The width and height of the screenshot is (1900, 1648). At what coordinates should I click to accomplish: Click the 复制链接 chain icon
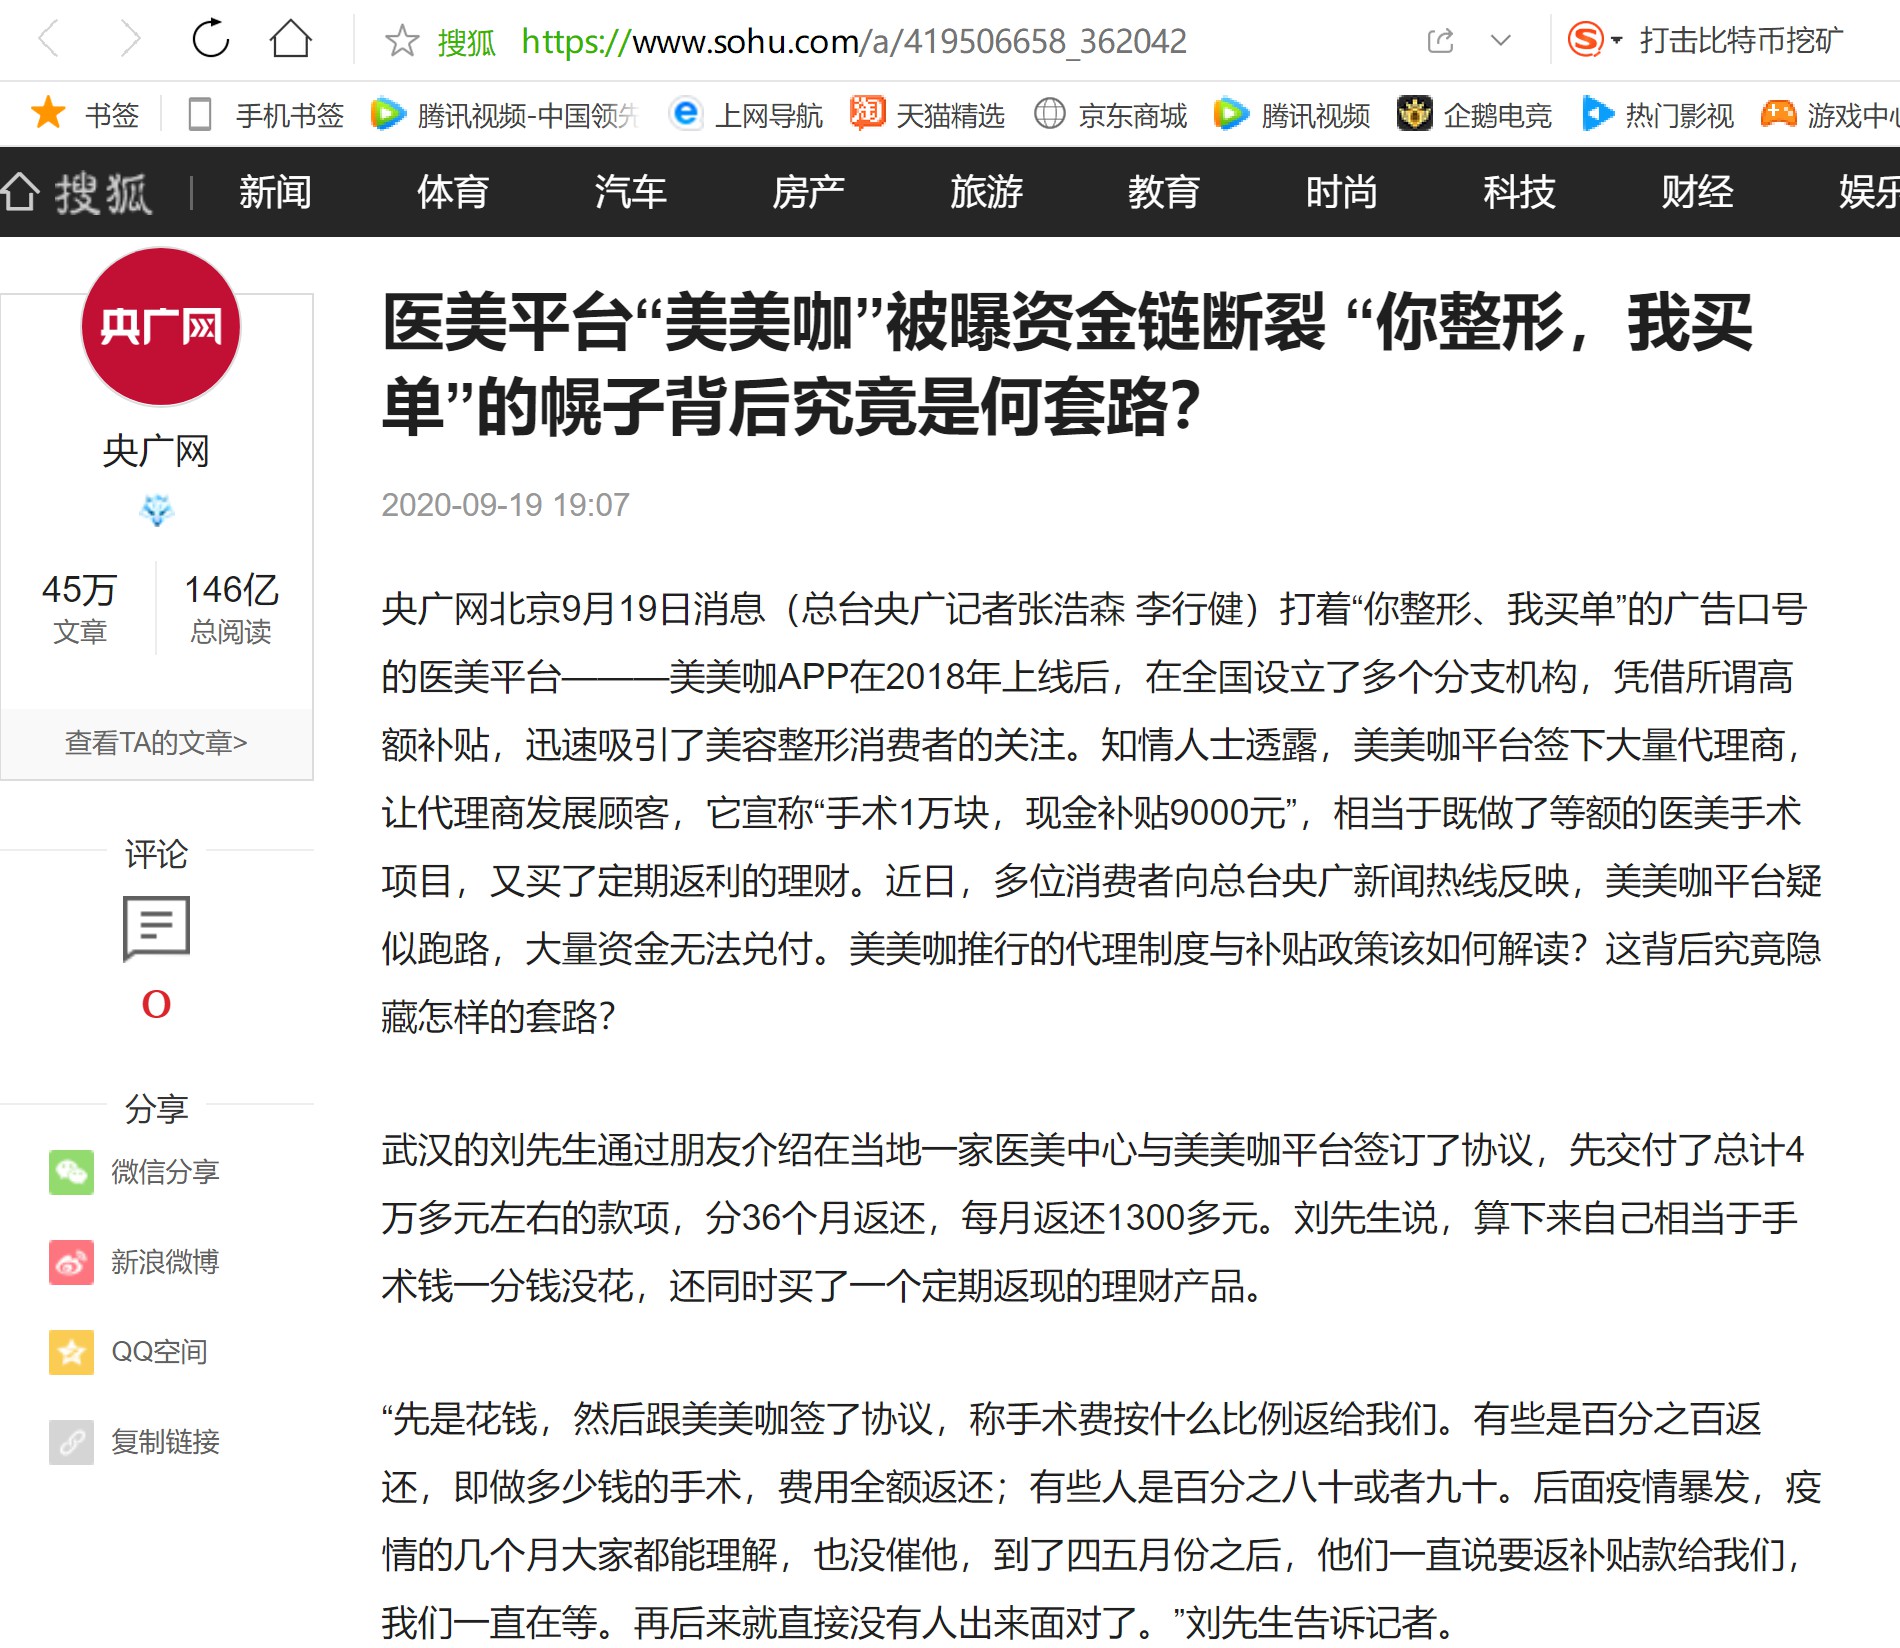coord(71,1442)
